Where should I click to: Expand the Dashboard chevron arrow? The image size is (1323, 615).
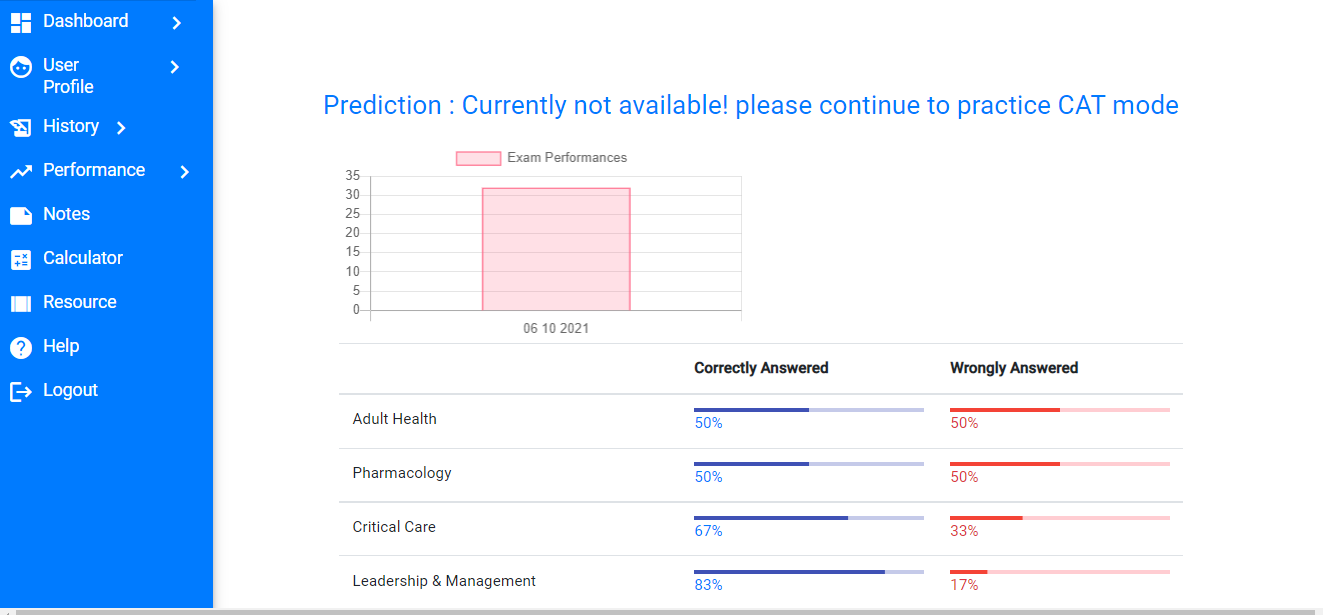pos(177,22)
